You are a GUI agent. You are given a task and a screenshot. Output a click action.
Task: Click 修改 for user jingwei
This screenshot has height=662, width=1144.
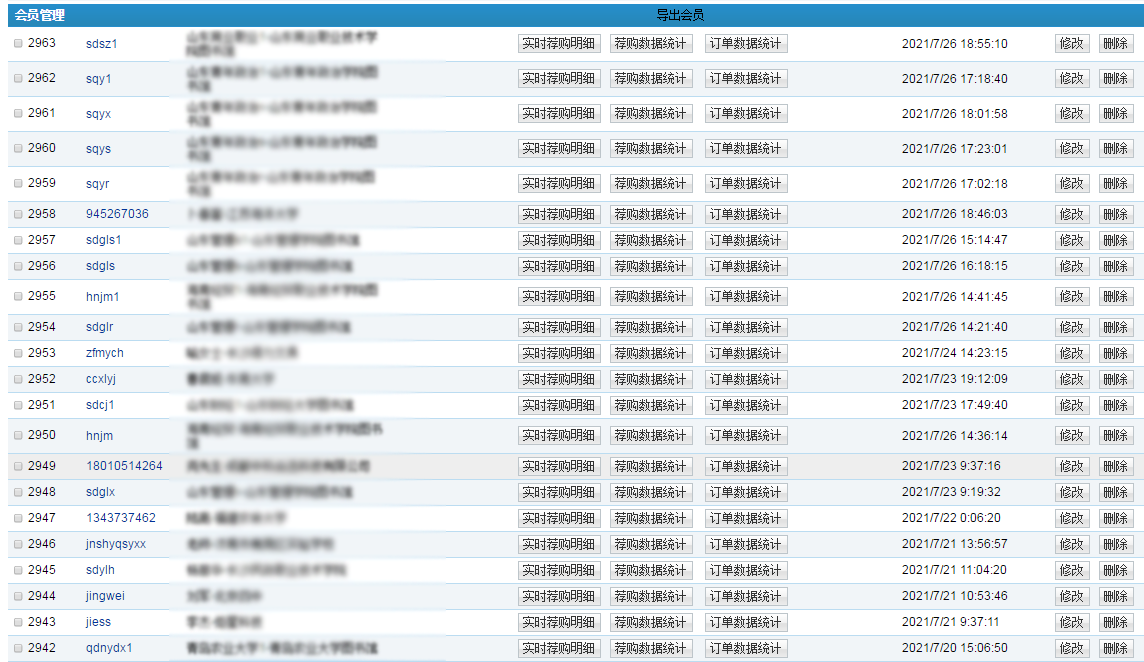(1071, 597)
